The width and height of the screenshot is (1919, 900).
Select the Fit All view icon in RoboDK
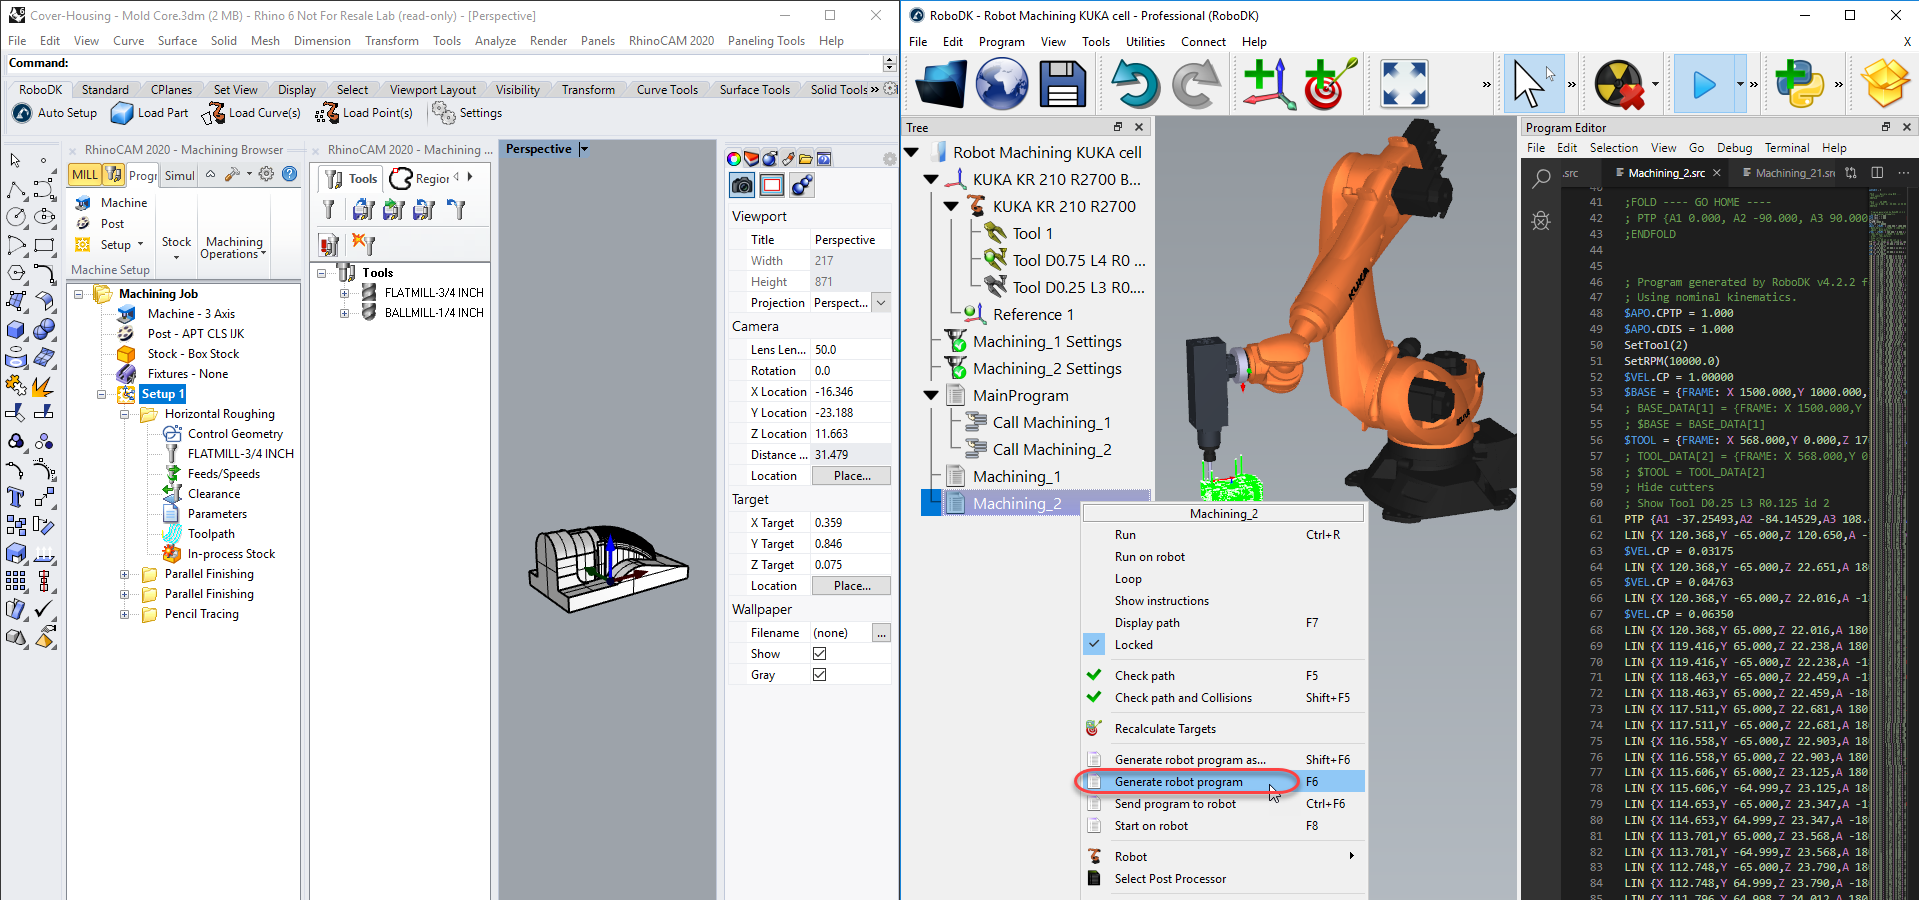tap(1404, 84)
